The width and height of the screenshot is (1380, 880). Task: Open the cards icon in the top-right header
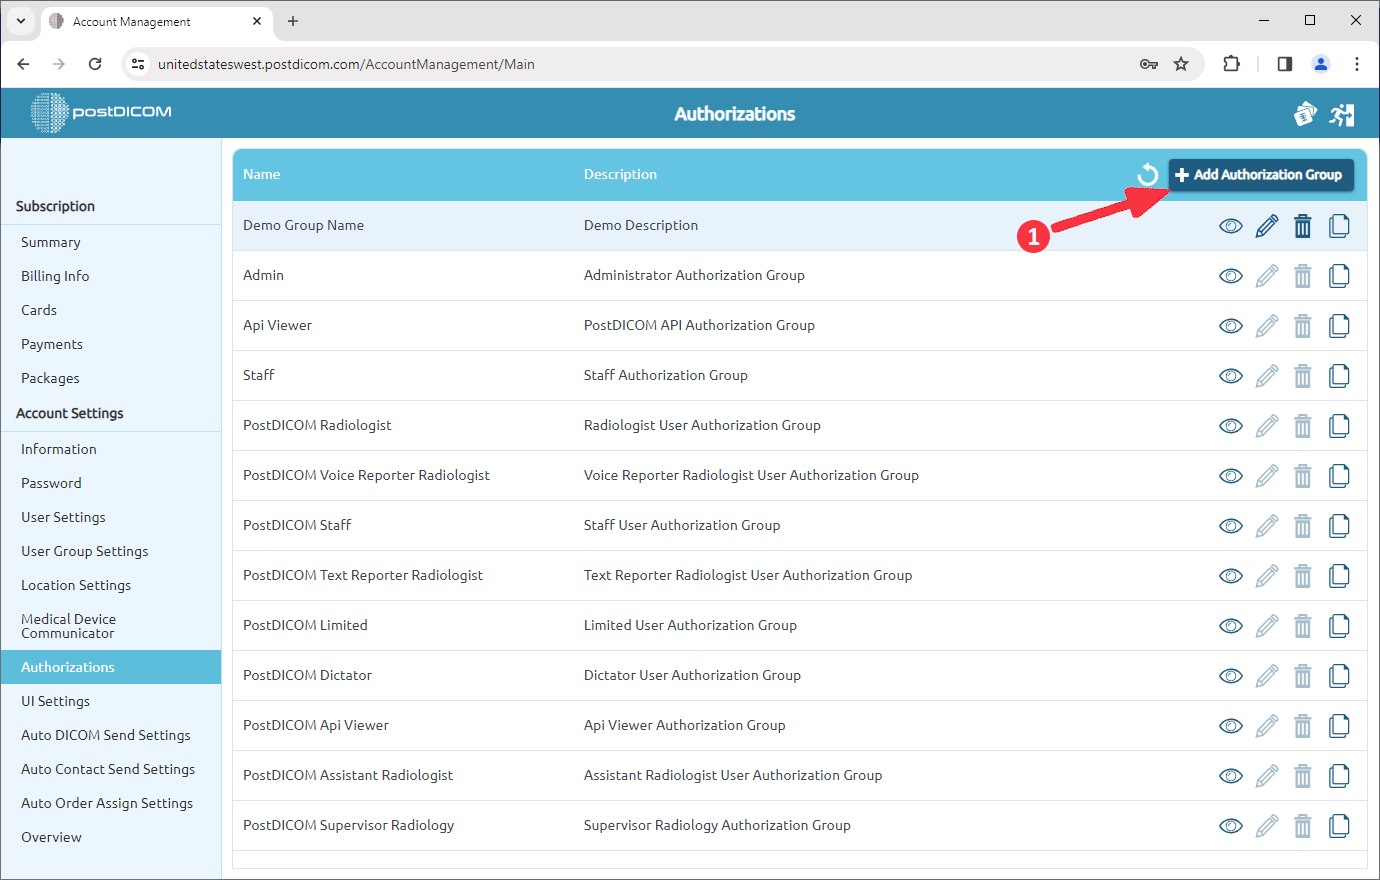coord(1305,114)
